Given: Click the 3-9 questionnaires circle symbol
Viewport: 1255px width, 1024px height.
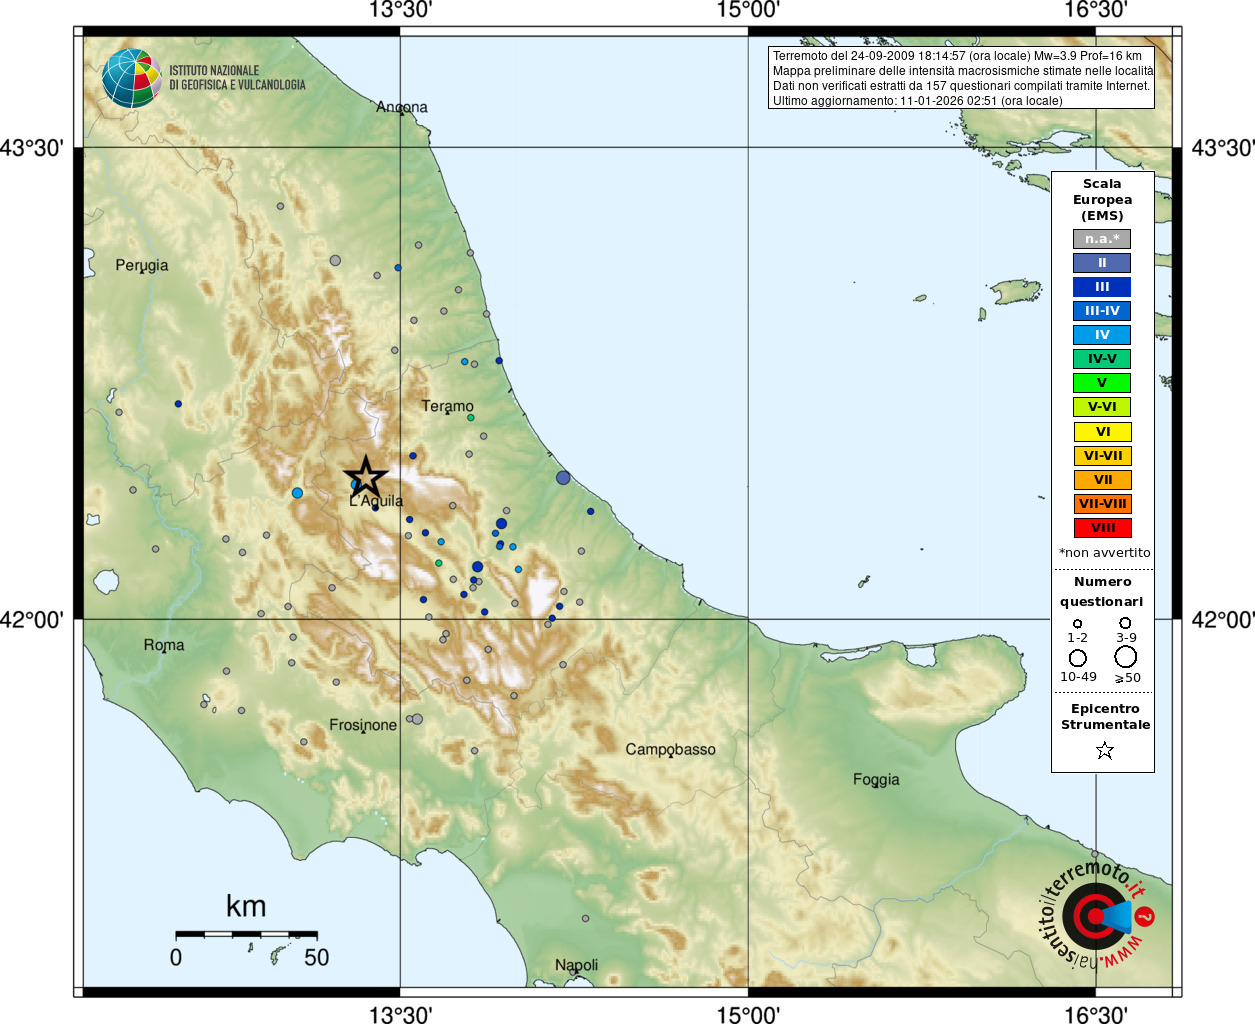Looking at the screenshot, I should [x=1125, y=623].
